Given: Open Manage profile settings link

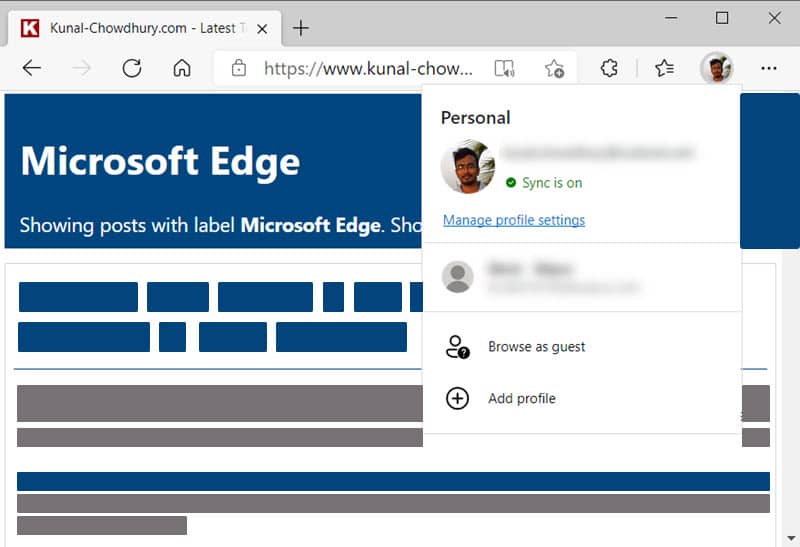Looking at the screenshot, I should (x=514, y=220).
